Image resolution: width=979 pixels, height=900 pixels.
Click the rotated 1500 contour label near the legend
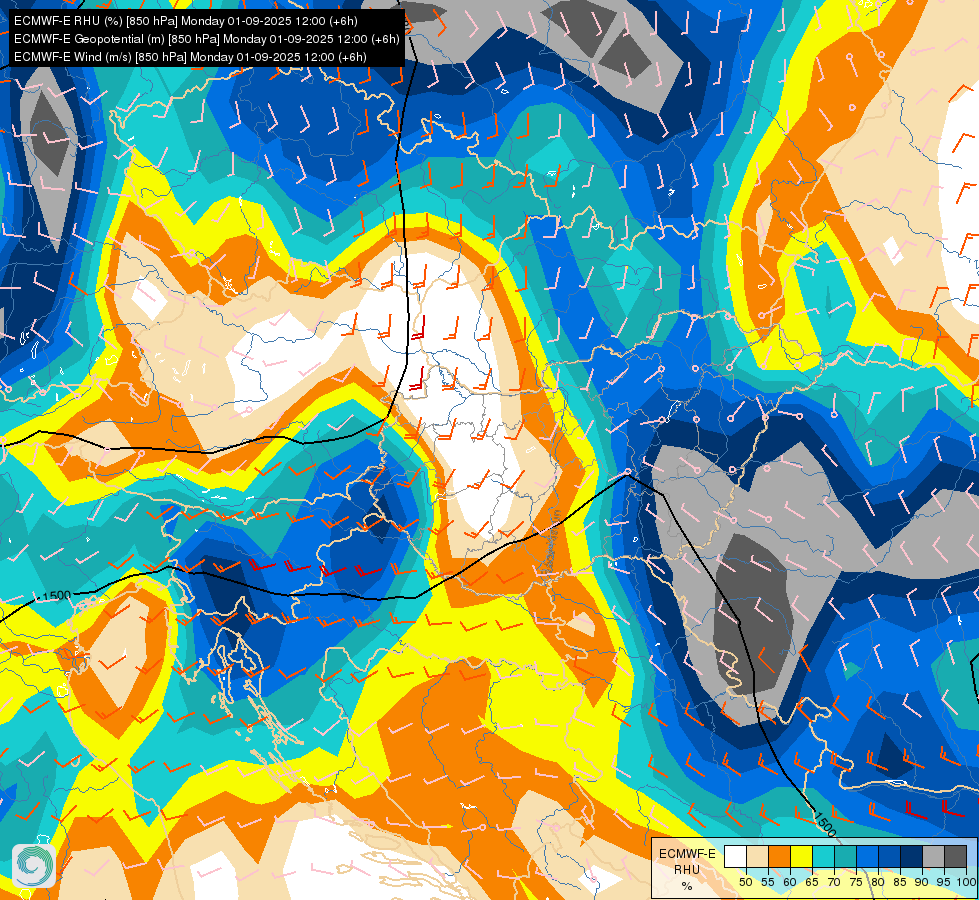[825, 823]
